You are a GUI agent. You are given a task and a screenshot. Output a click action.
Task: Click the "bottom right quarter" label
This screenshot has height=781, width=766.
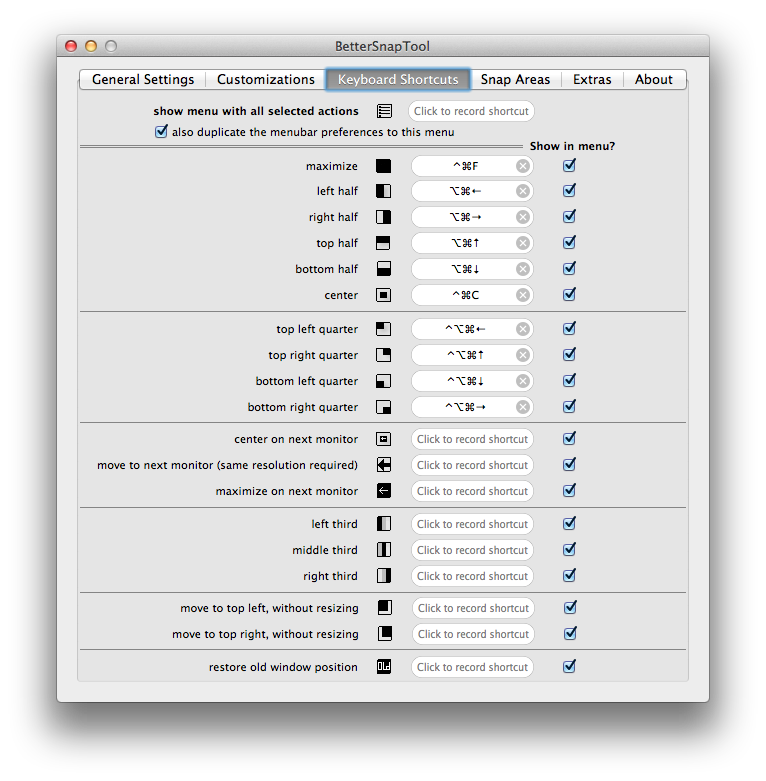tap(303, 407)
